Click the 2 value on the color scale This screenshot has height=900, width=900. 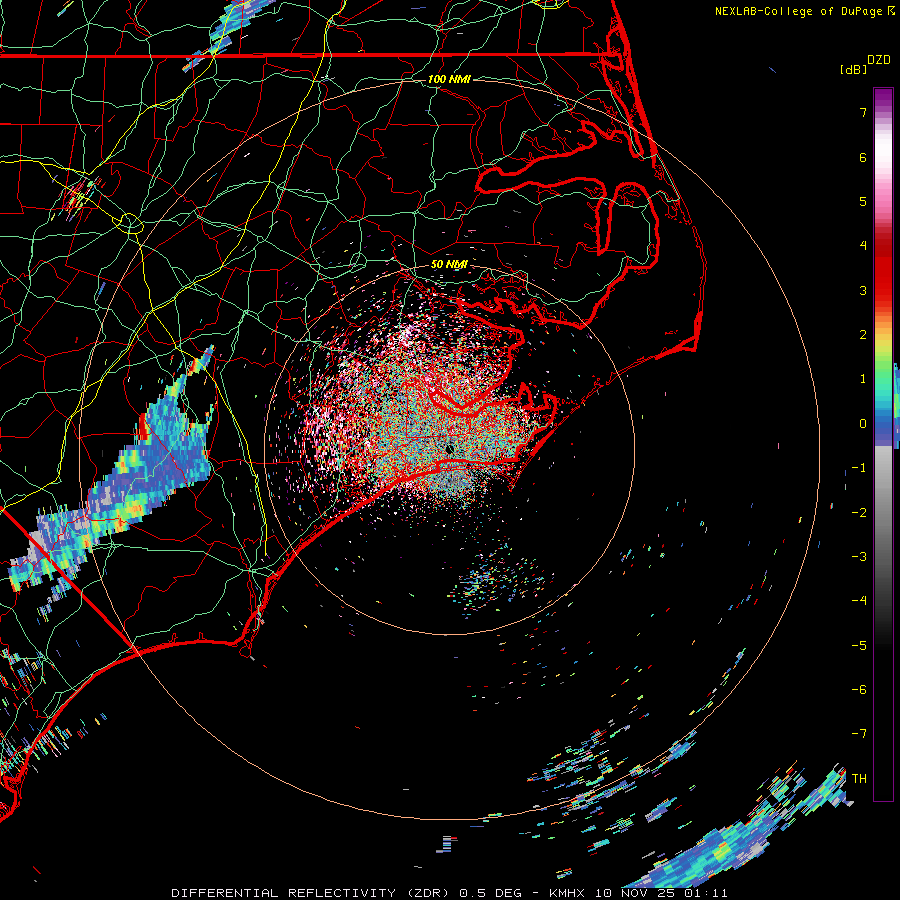point(863,335)
